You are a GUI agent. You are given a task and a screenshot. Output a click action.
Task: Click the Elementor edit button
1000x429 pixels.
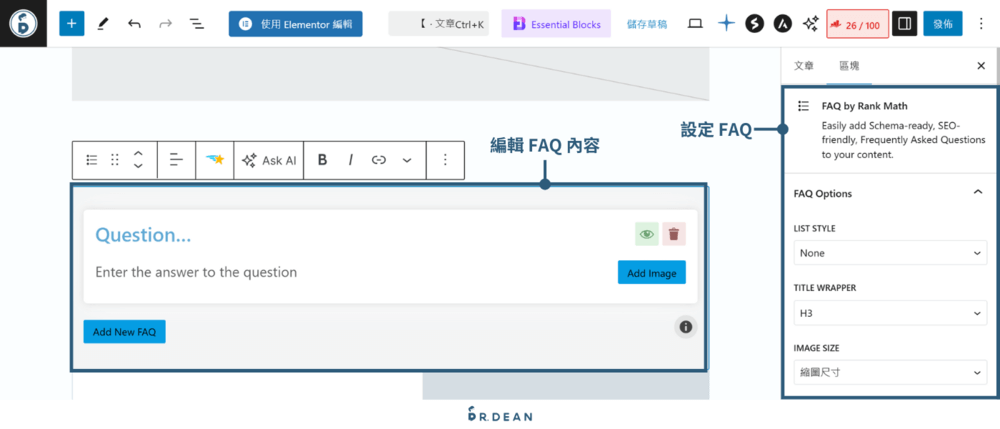coord(295,24)
